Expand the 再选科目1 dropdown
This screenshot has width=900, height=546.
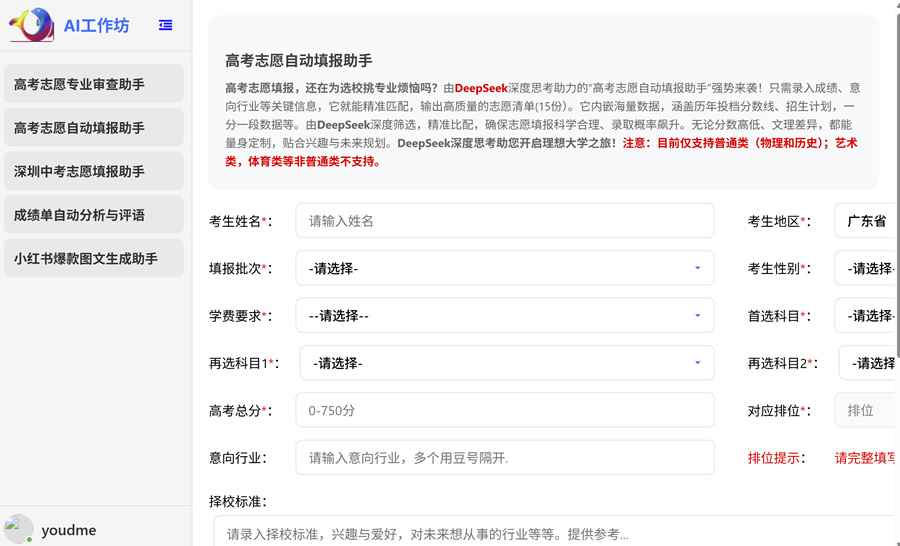(507, 363)
